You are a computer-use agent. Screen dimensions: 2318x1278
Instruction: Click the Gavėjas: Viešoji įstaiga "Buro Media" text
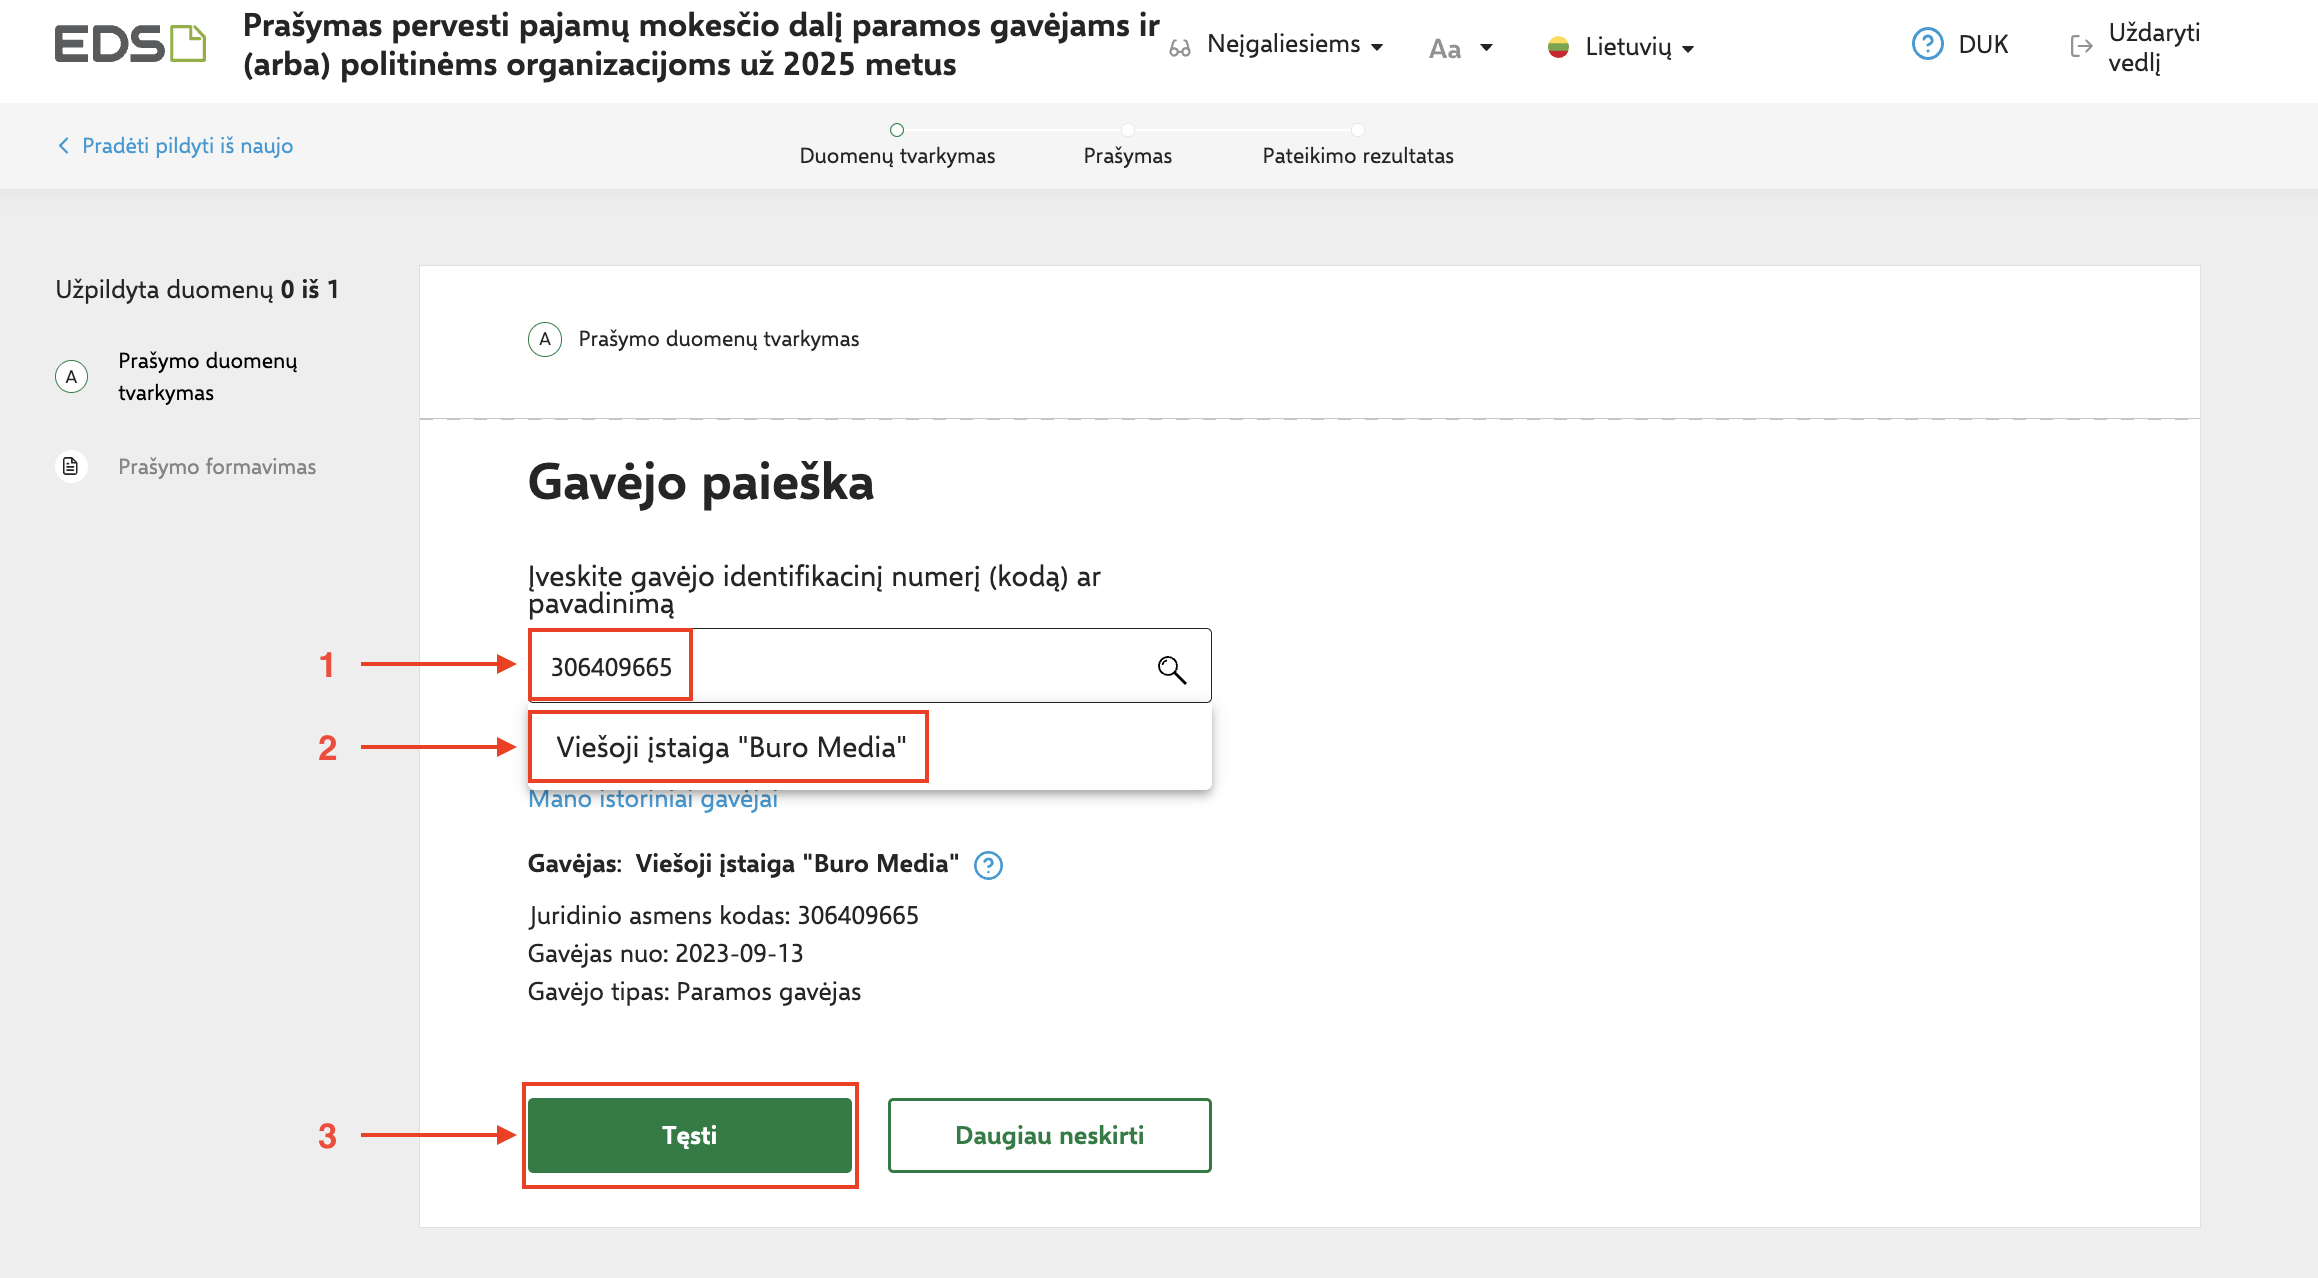coord(743,864)
